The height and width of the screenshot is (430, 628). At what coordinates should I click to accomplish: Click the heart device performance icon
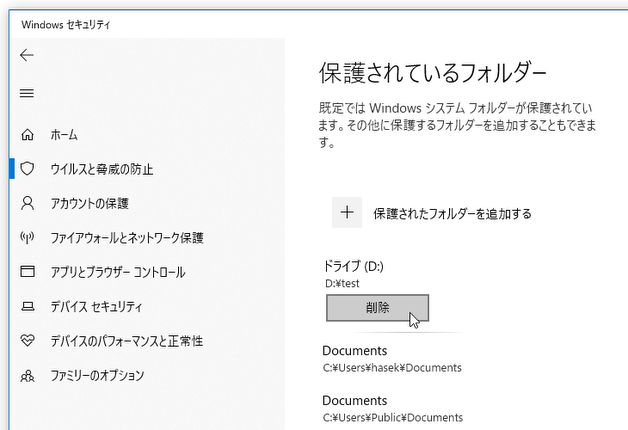[27, 341]
